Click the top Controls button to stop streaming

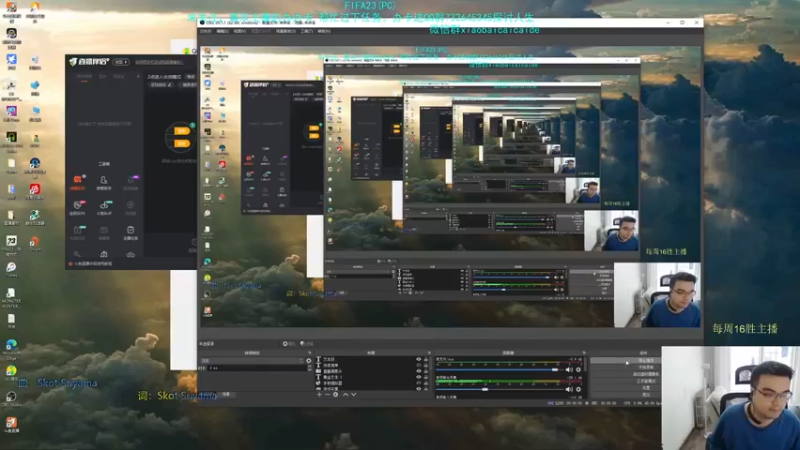click(x=626, y=361)
